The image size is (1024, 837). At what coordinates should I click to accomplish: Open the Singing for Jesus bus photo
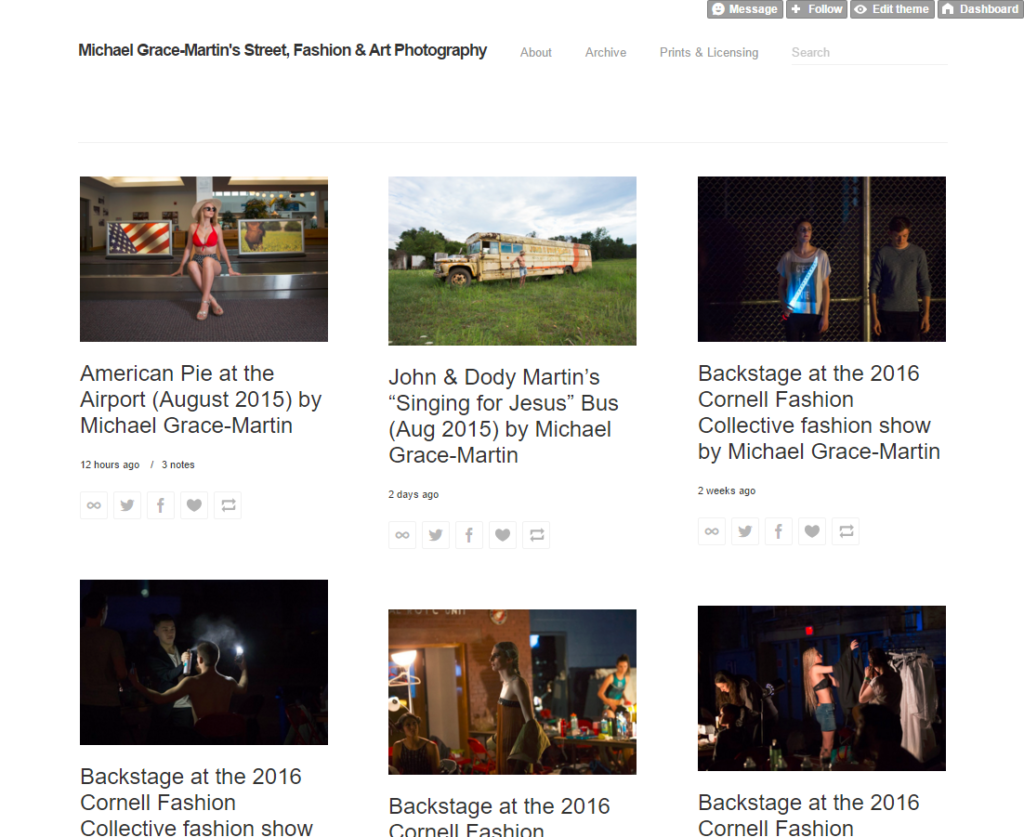pyautogui.click(x=512, y=261)
